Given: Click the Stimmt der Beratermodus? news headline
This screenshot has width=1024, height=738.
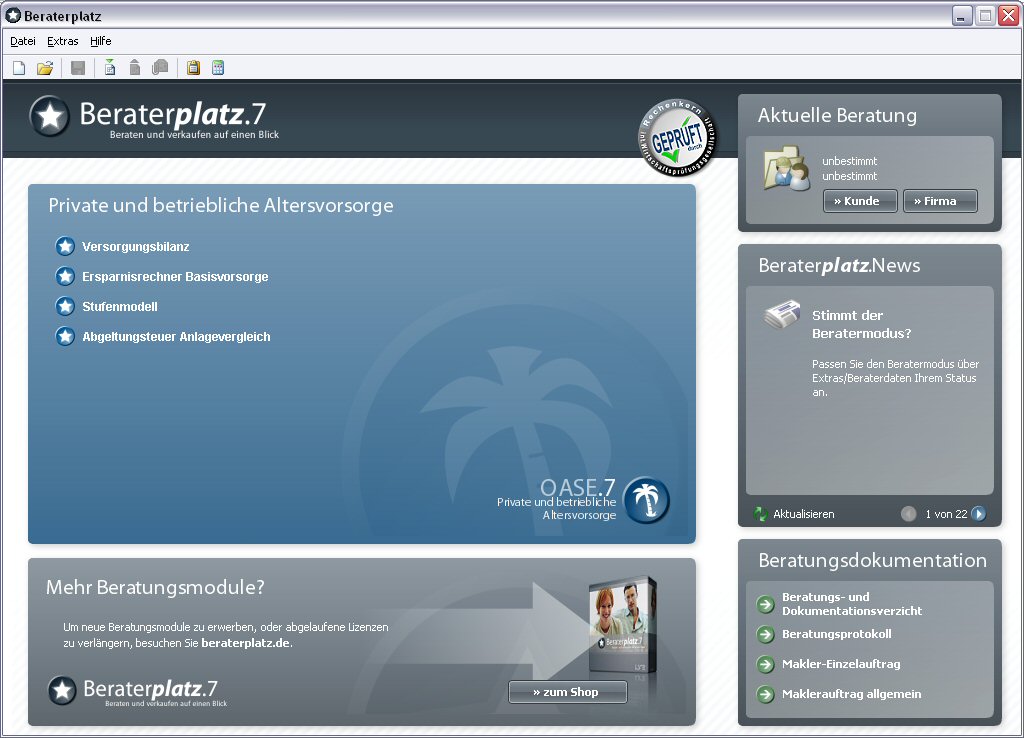Looking at the screenshot, I should pyautogui.click(x=861, y=325).
